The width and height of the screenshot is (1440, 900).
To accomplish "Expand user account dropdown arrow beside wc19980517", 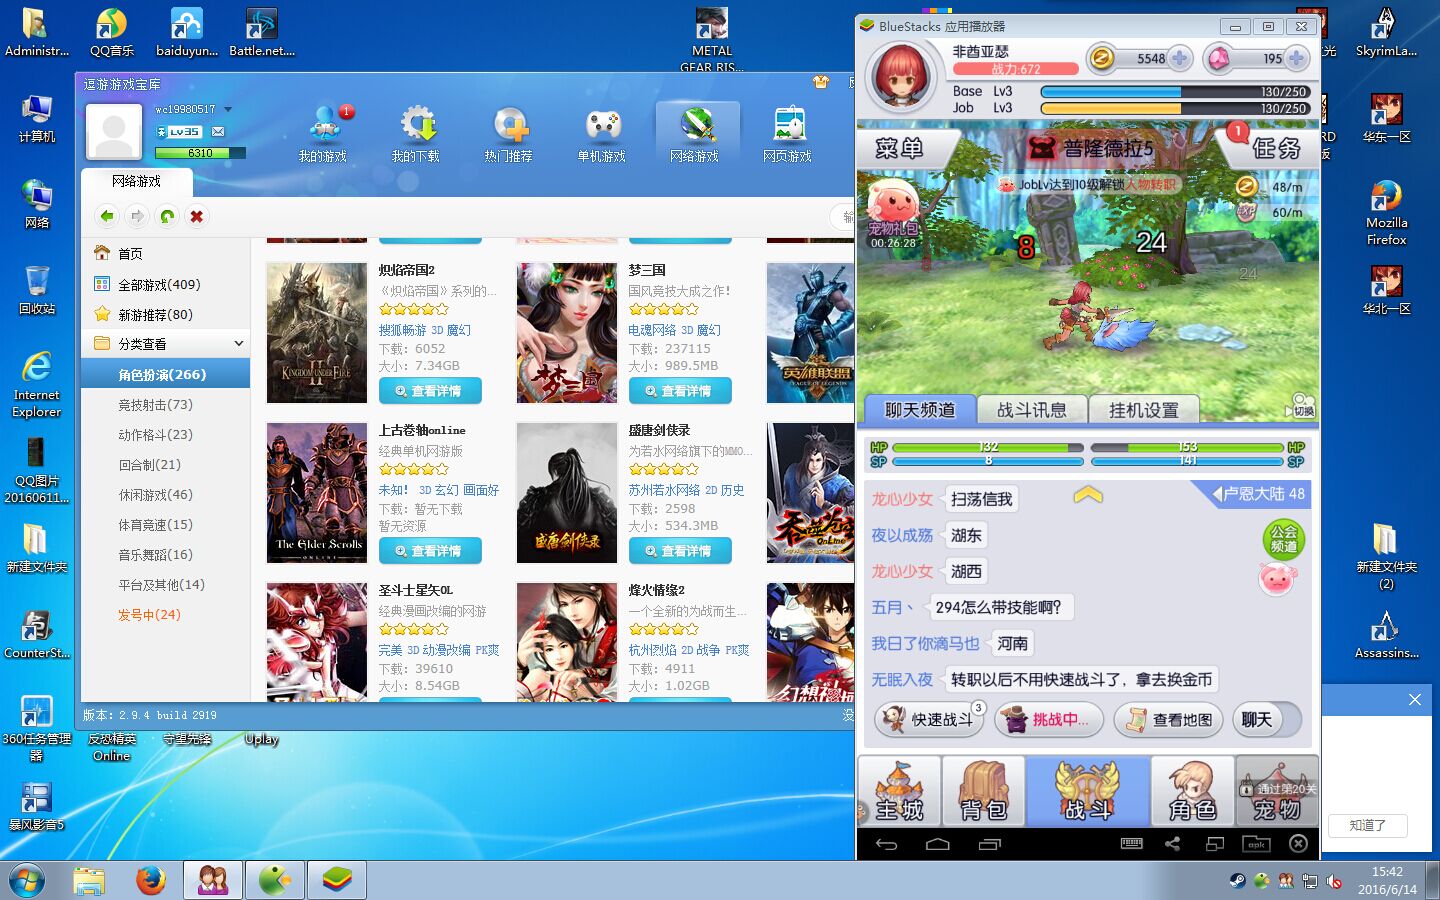I will [x=228, y=109].
